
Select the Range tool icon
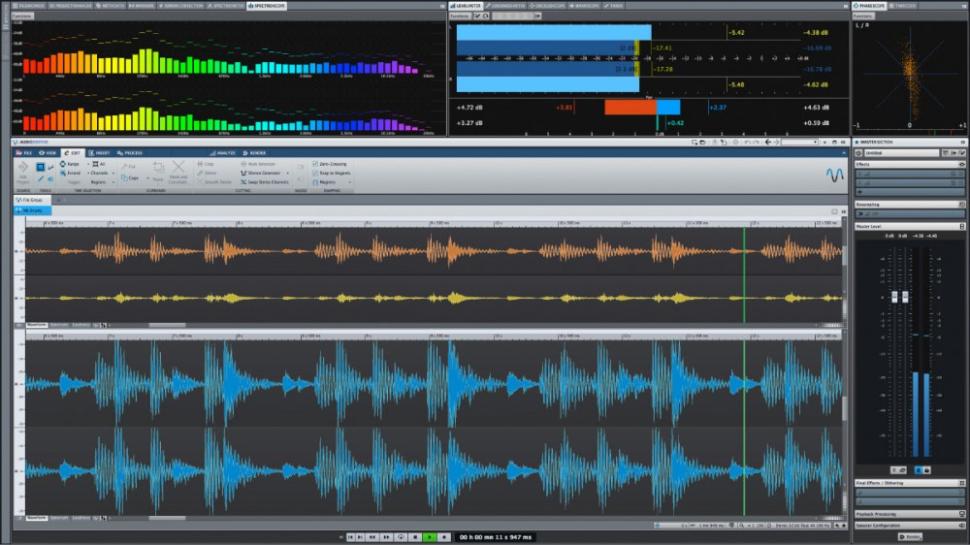tap(41, 166)
